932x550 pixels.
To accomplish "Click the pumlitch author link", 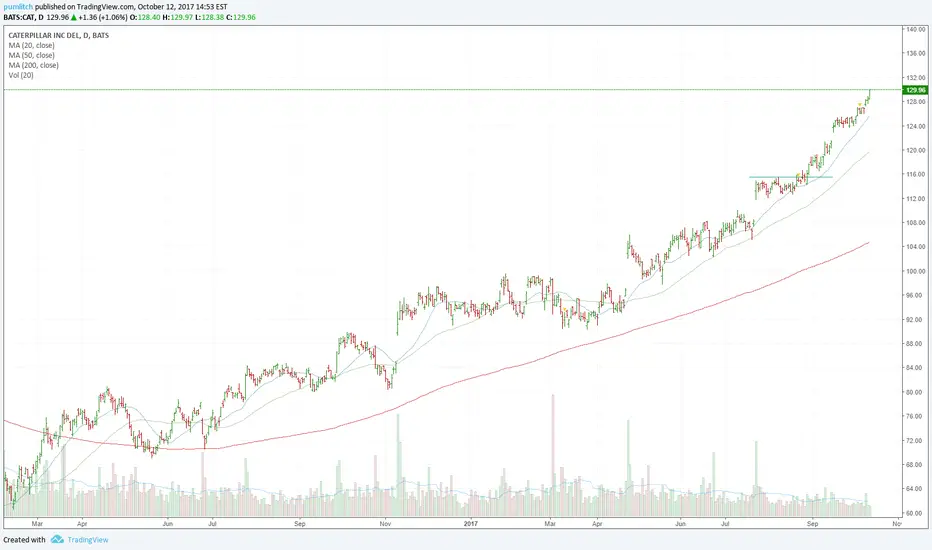I will click(18, 7).
